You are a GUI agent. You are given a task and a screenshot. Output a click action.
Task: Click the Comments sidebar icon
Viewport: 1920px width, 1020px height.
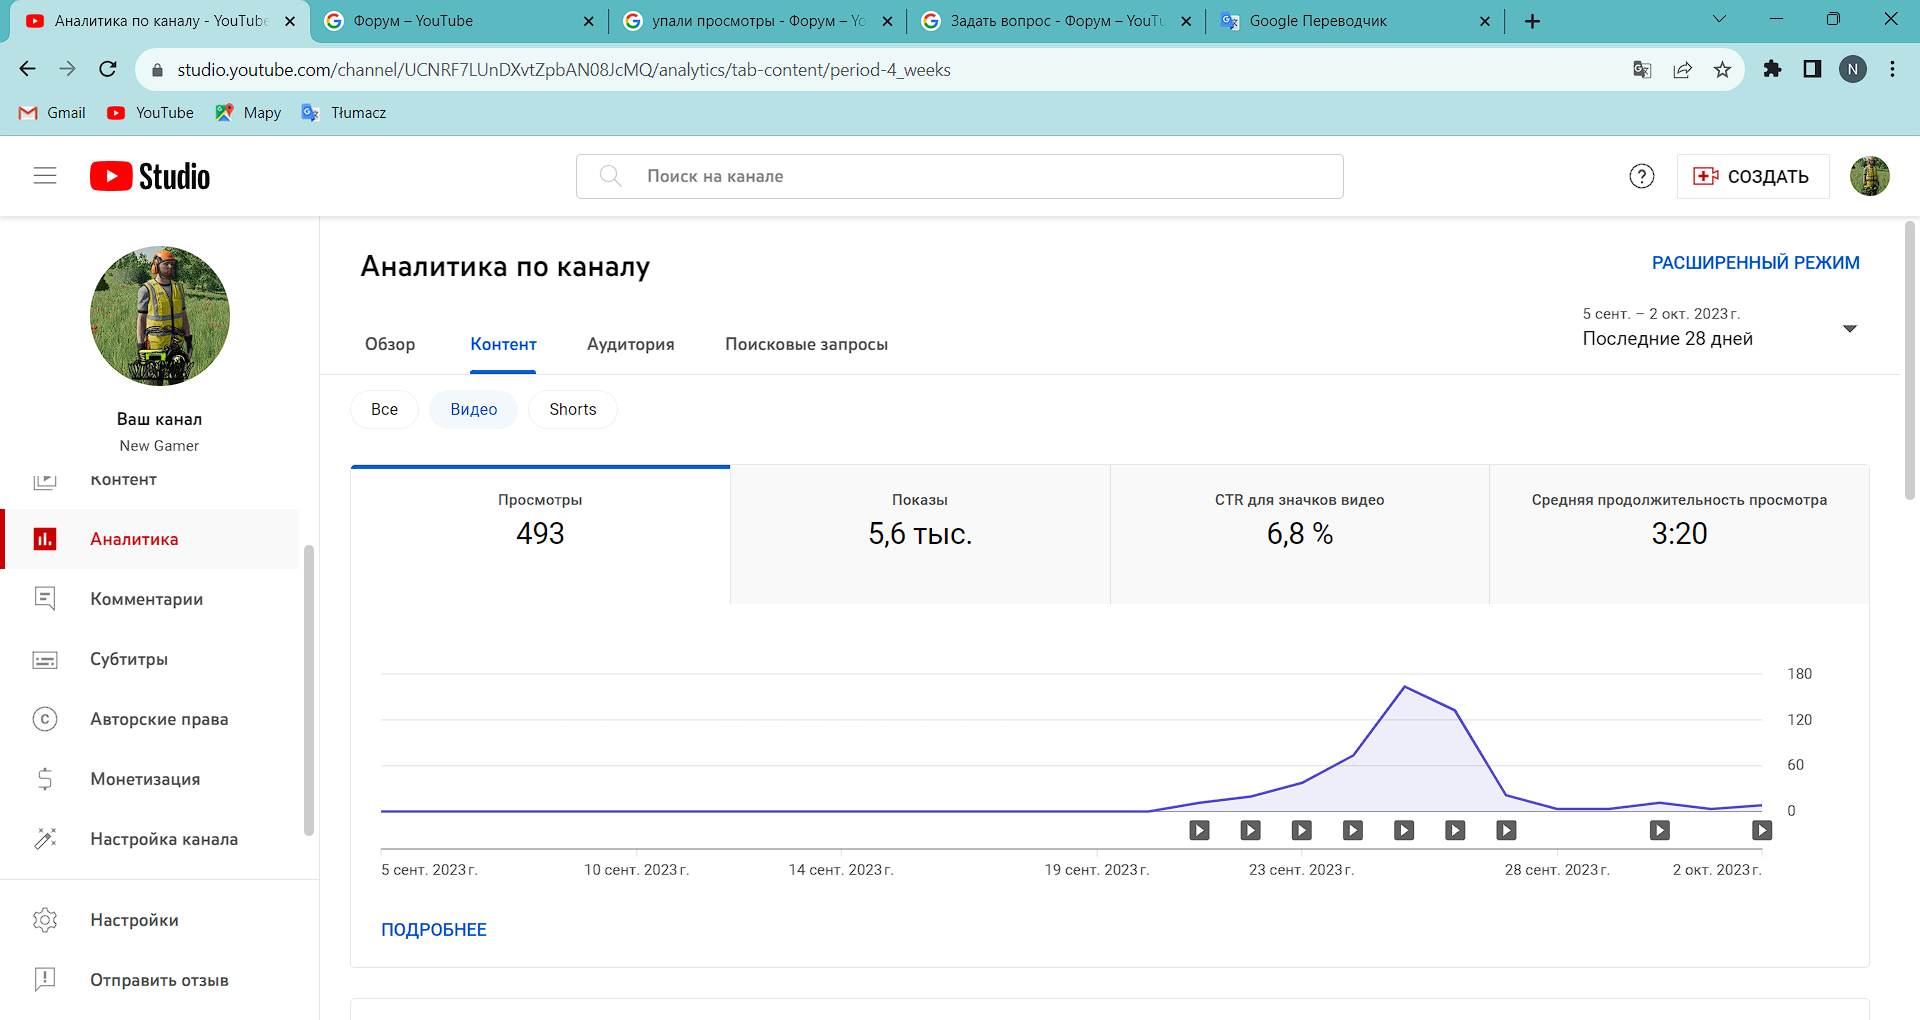[x=45, y=599]
